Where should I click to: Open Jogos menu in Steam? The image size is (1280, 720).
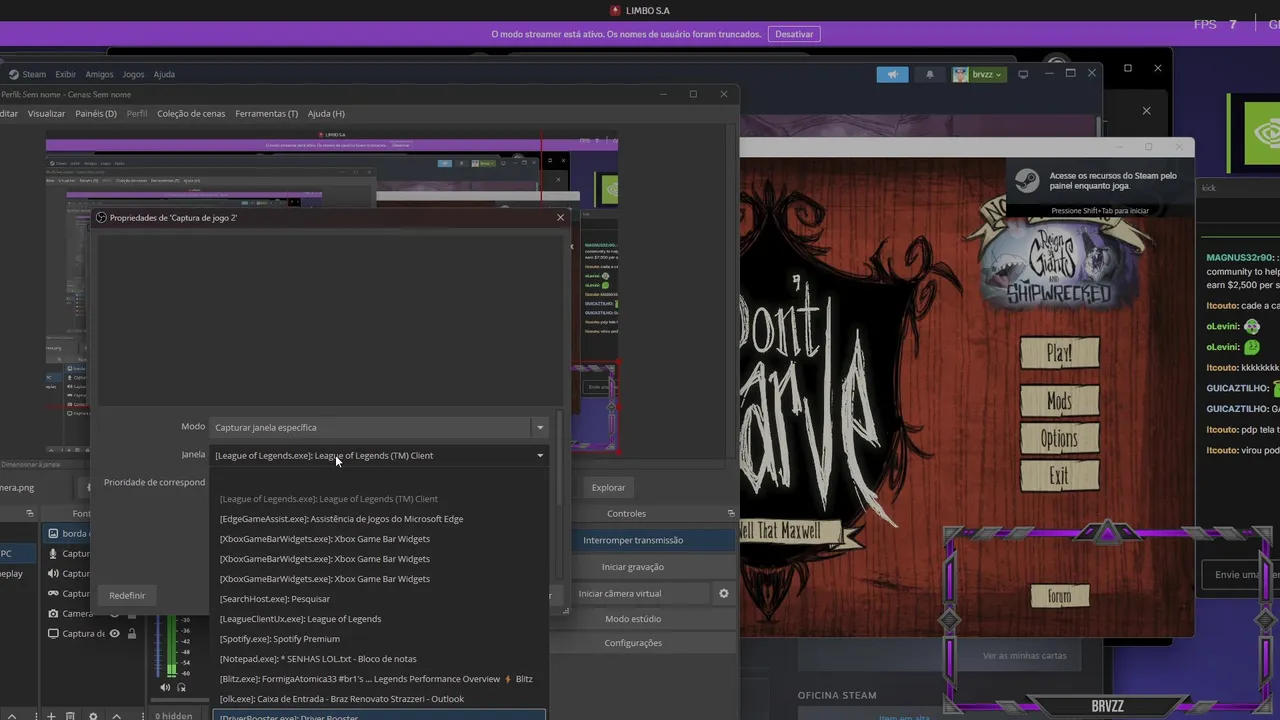click(133, 74)
